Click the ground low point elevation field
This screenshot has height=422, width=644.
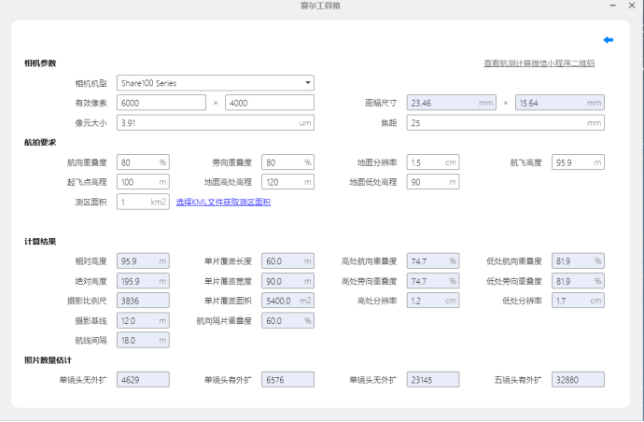425,182
